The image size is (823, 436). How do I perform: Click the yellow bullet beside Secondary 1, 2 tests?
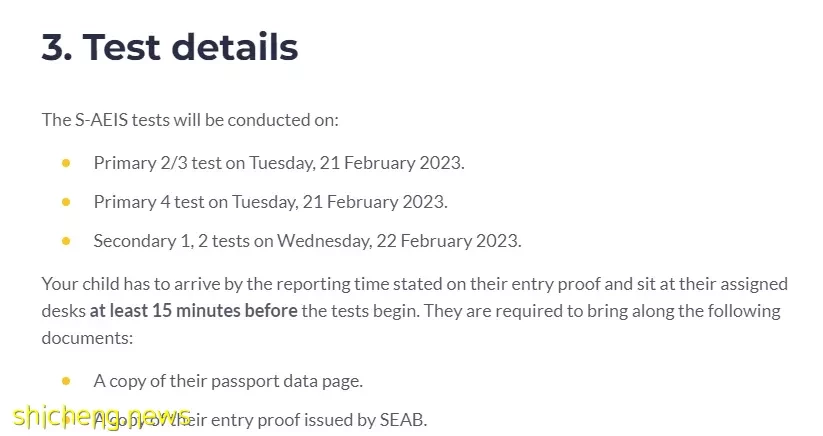pyautogui.click(x=66, y=241)
